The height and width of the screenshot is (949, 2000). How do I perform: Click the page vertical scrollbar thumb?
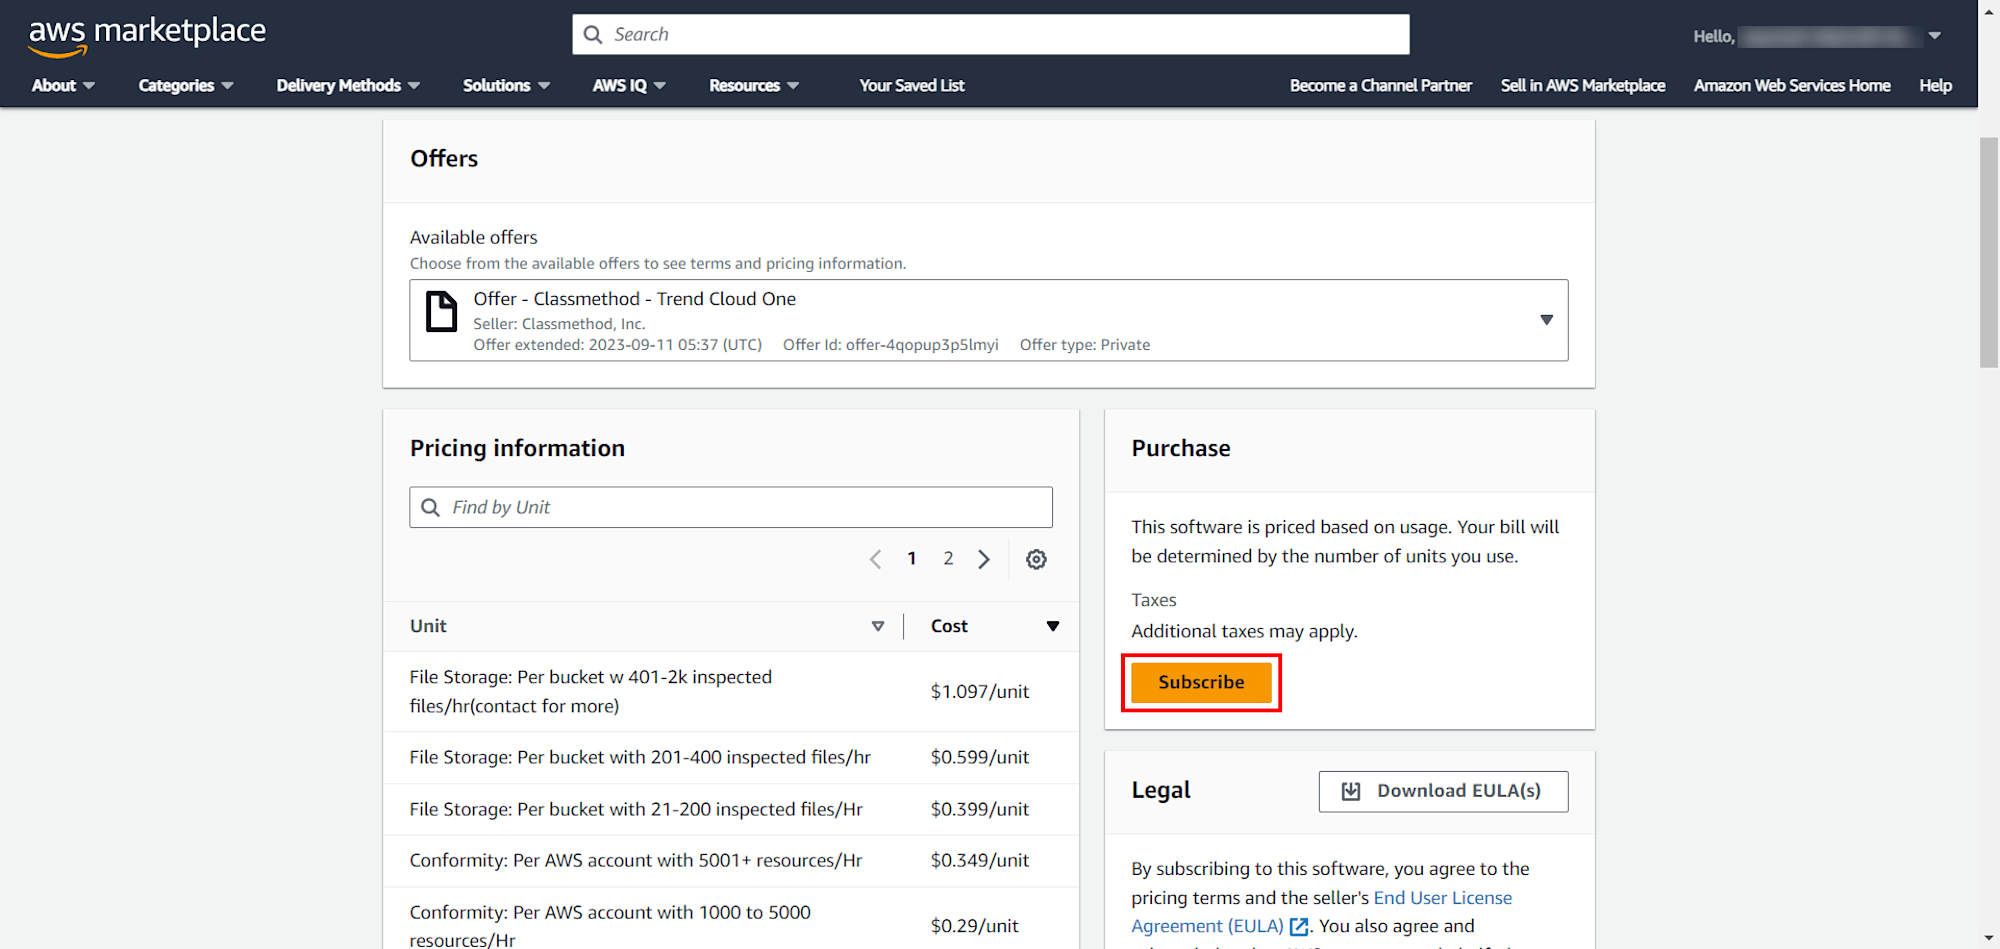(1989, 253)
